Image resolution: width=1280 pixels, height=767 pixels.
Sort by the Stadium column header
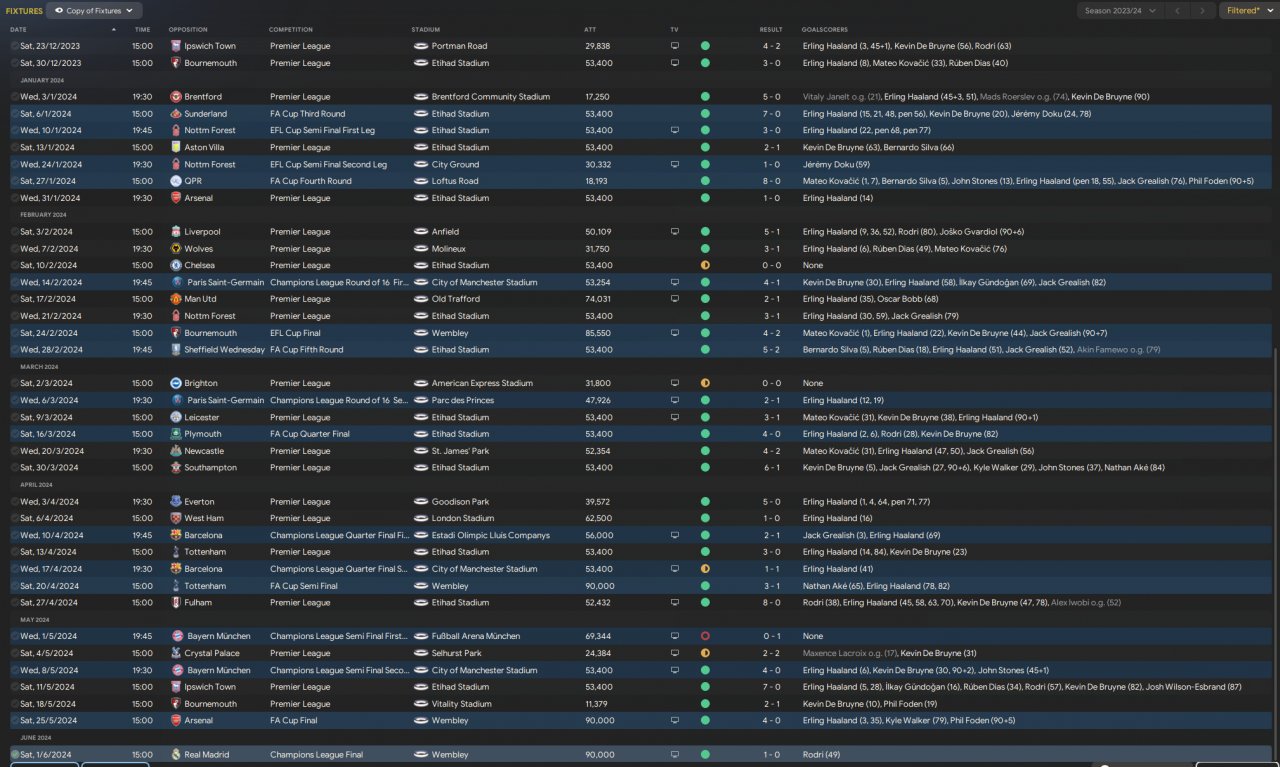tap(425, 30)
